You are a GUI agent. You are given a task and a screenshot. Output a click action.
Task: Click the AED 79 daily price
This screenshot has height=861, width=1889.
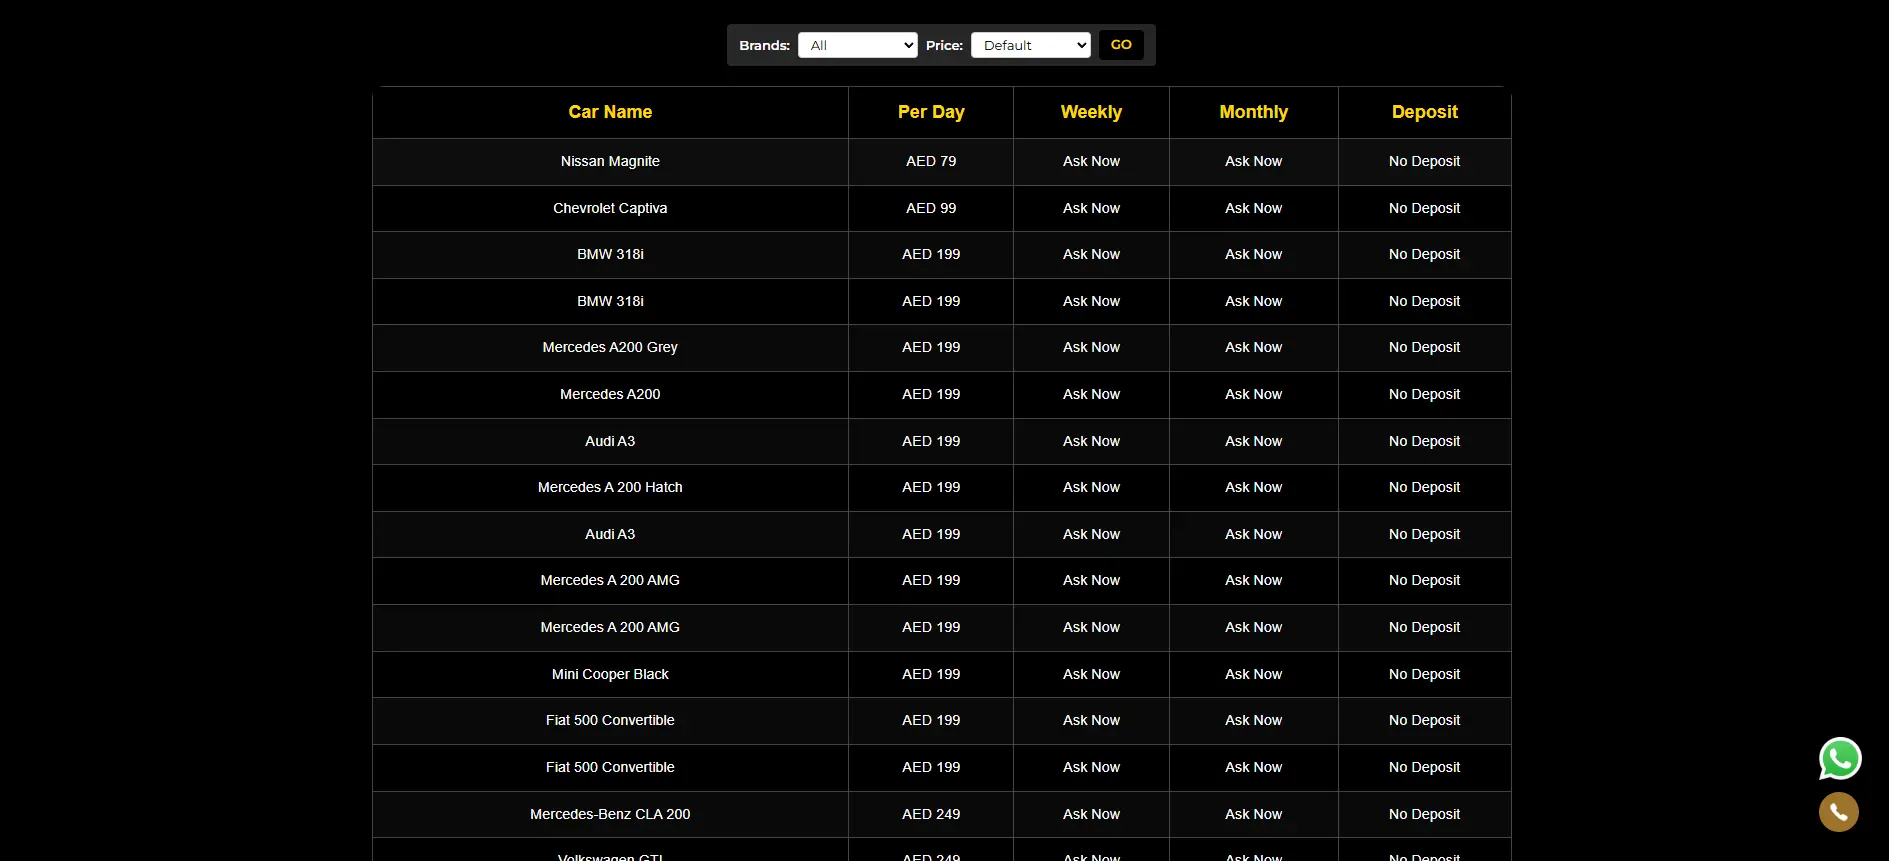(931, 161)
